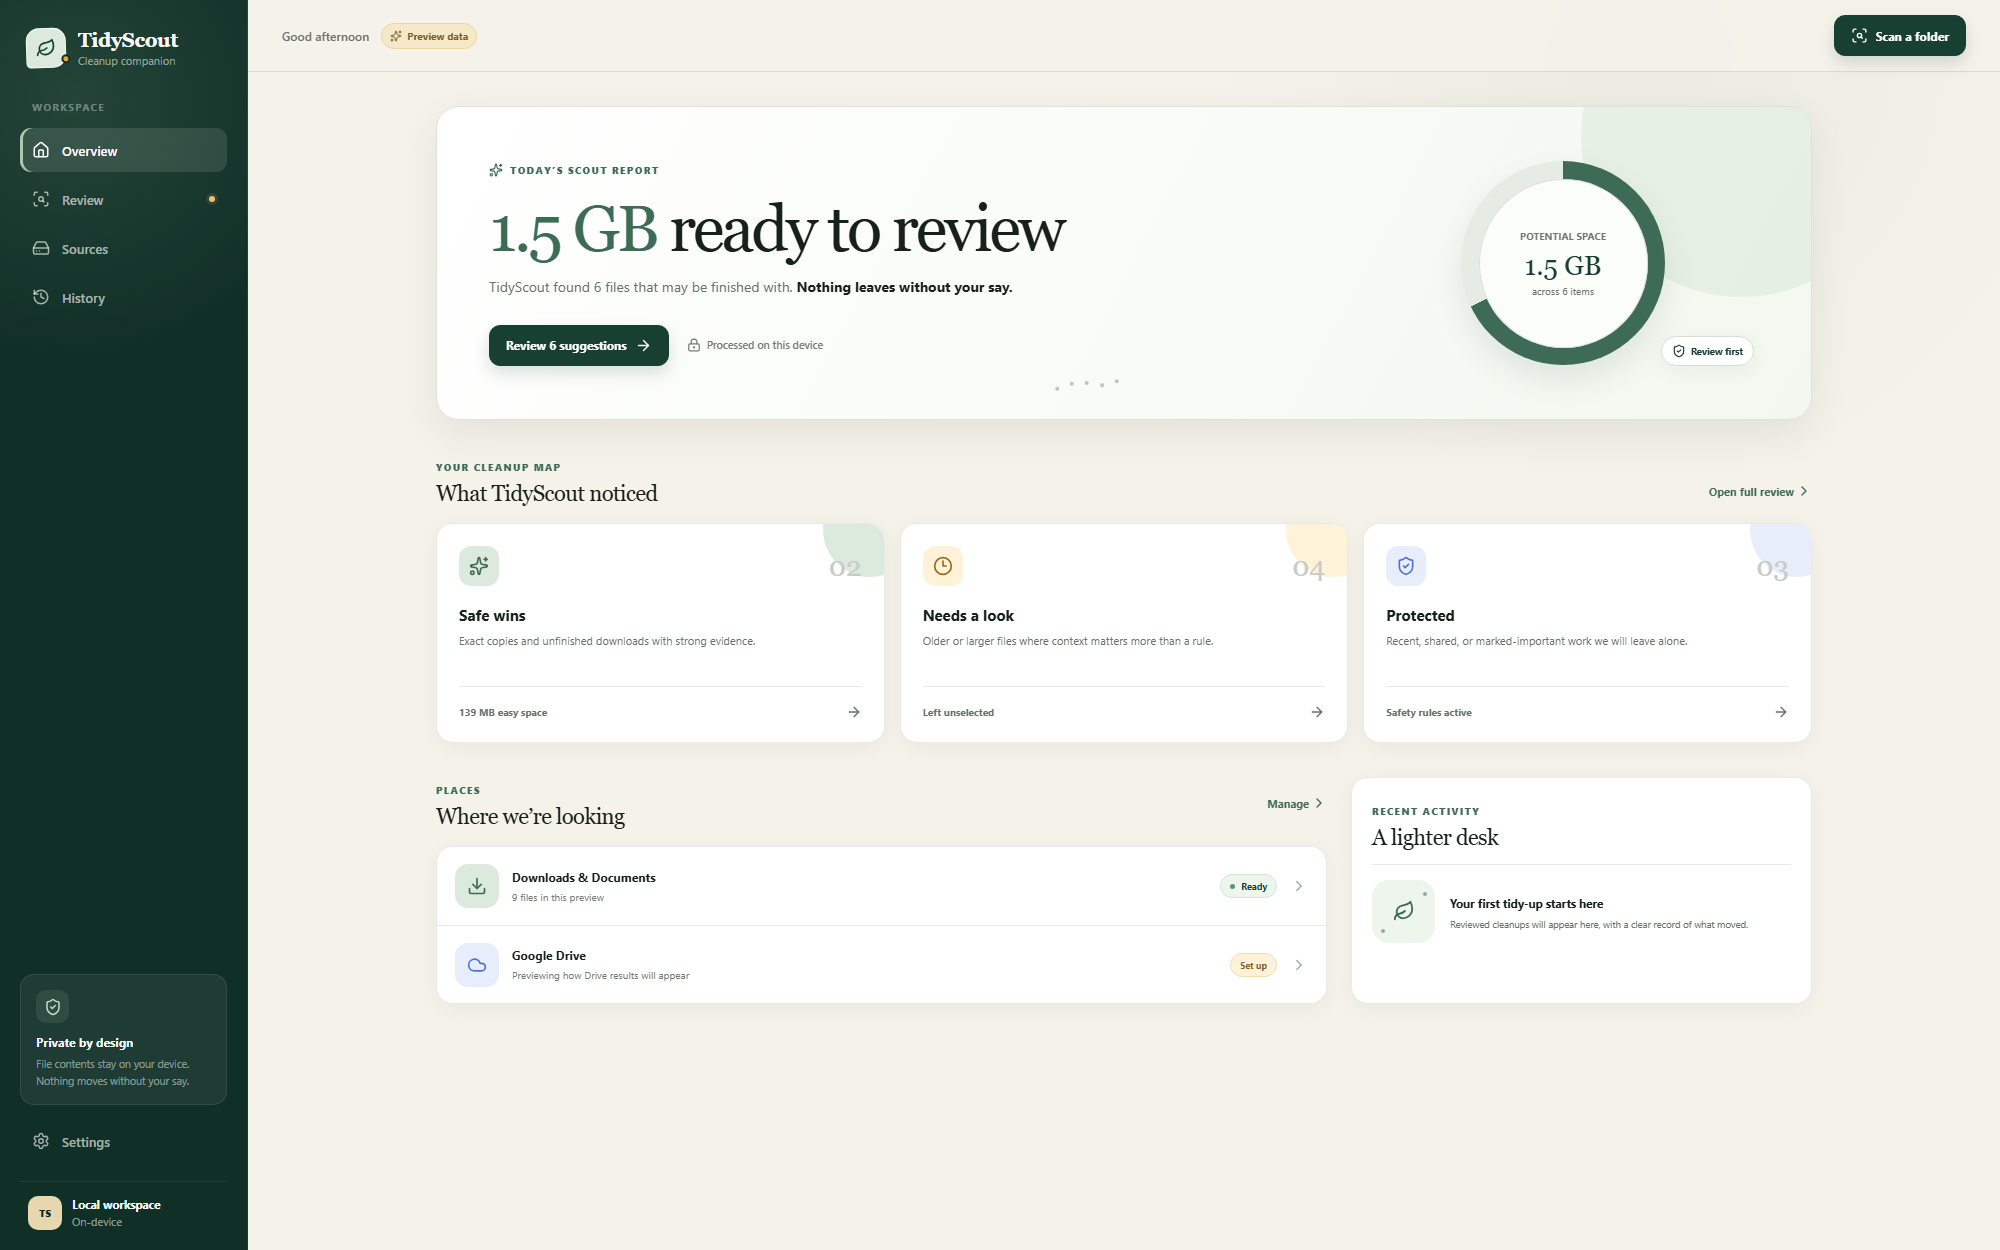
Task: Click the '139 MB easy space' label
Action: pyautogui.click(x=503, y=713)
